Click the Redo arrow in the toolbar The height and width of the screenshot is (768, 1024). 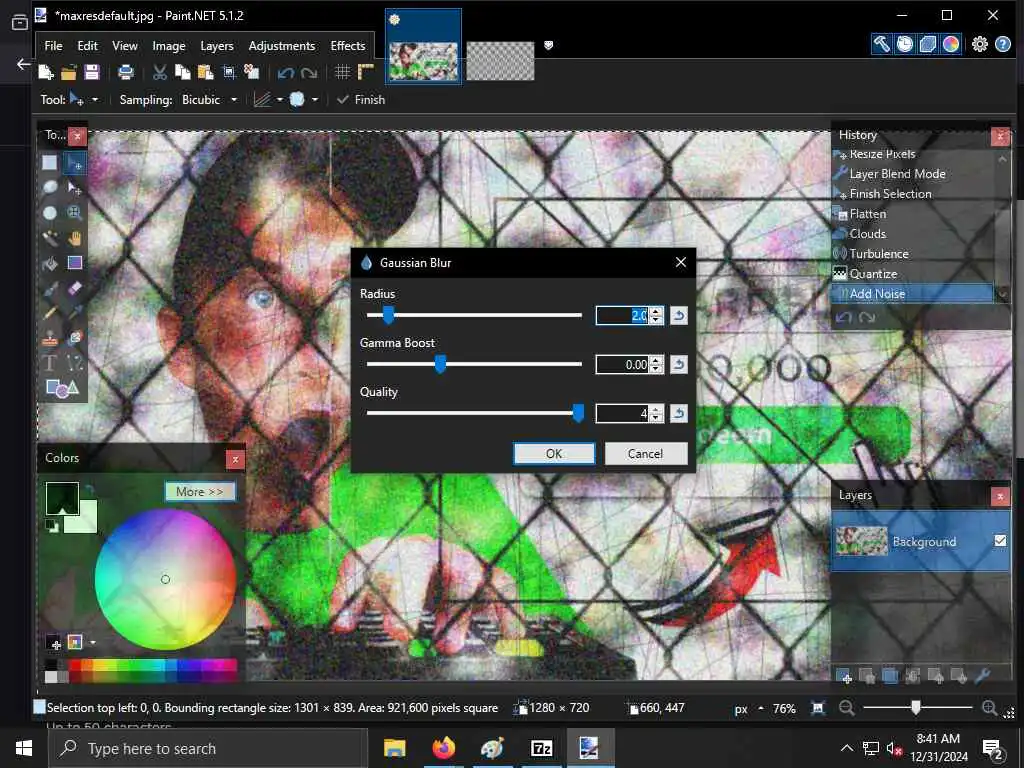pyautogui.click(x=309, y=72)
